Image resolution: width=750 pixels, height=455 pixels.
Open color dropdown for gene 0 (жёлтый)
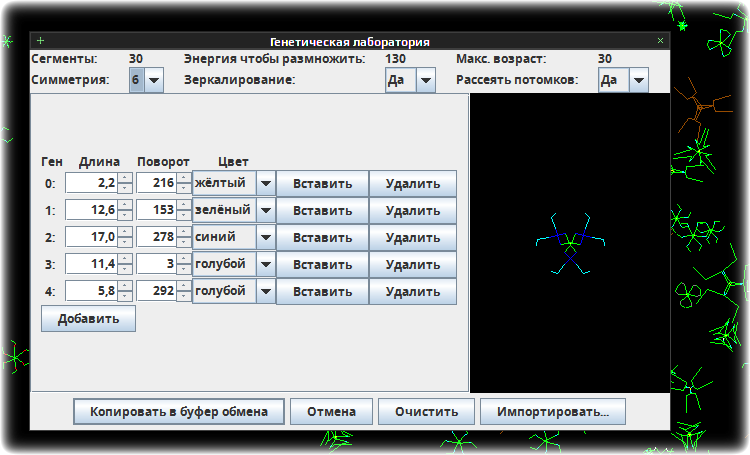(x=234, y=183)
